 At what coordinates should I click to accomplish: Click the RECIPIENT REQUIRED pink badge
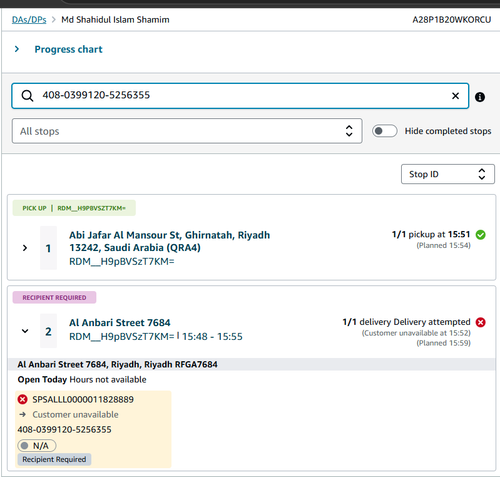[x=54, y=297]
